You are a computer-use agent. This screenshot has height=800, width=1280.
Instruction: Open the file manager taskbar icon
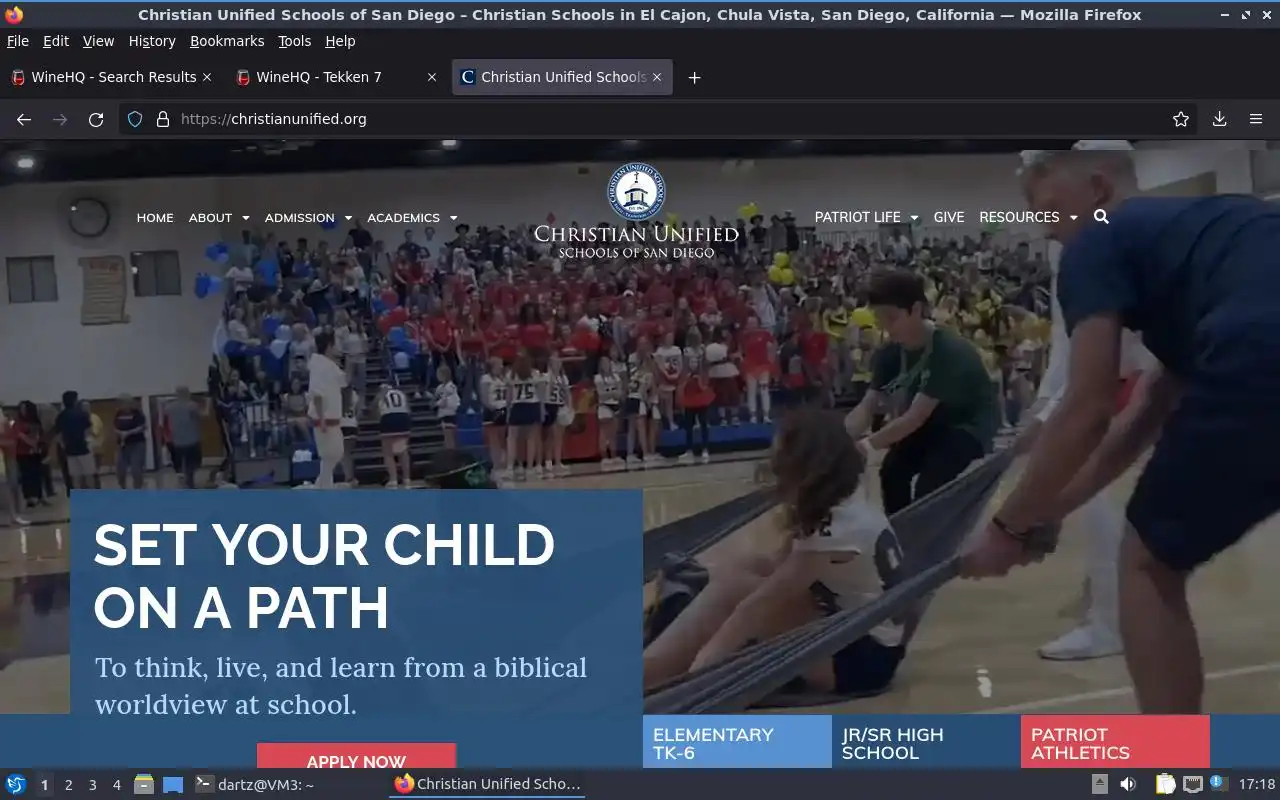click(143, 785)
